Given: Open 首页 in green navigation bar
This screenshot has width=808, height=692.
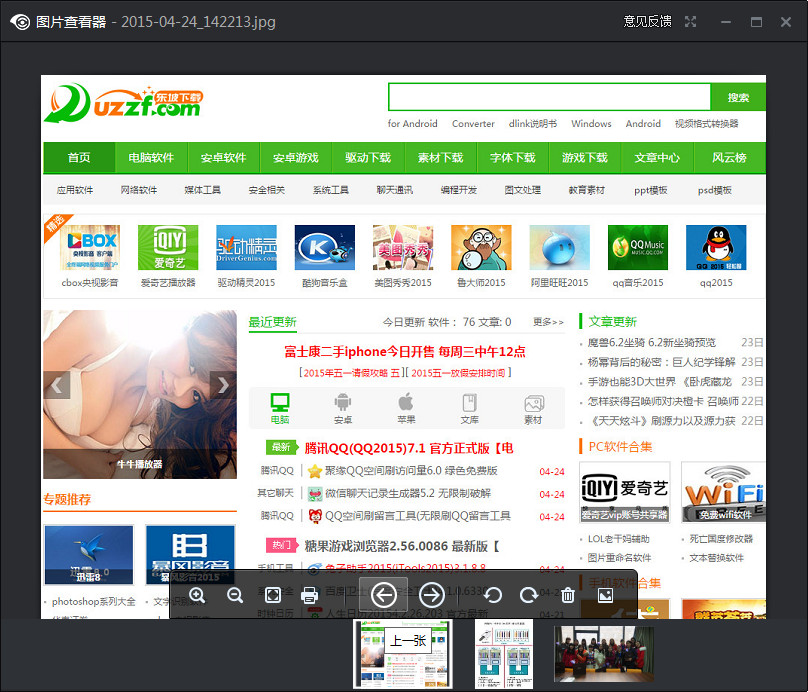Looking at the screenshot, I should tap(79, 158).
